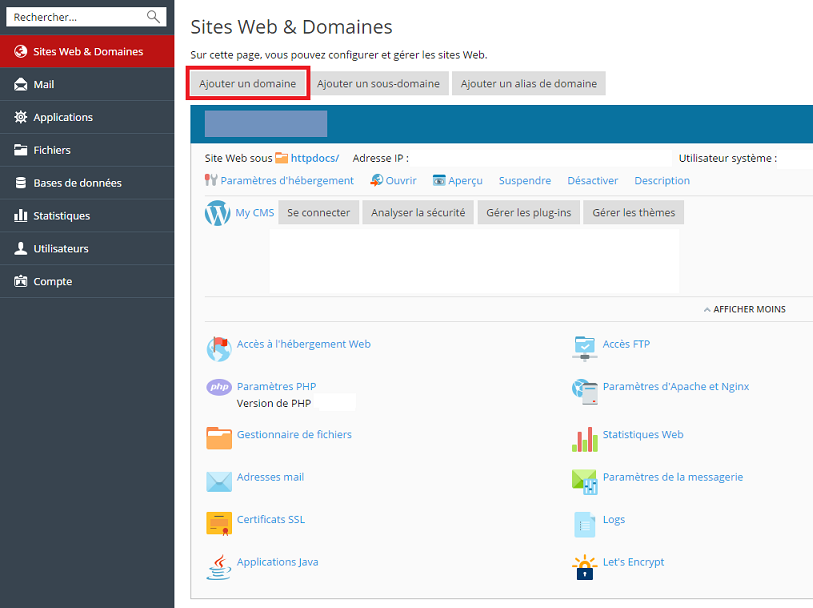Open the httpdocs/ link
This screenshot has height=608, width=813.
coord(315,158)
